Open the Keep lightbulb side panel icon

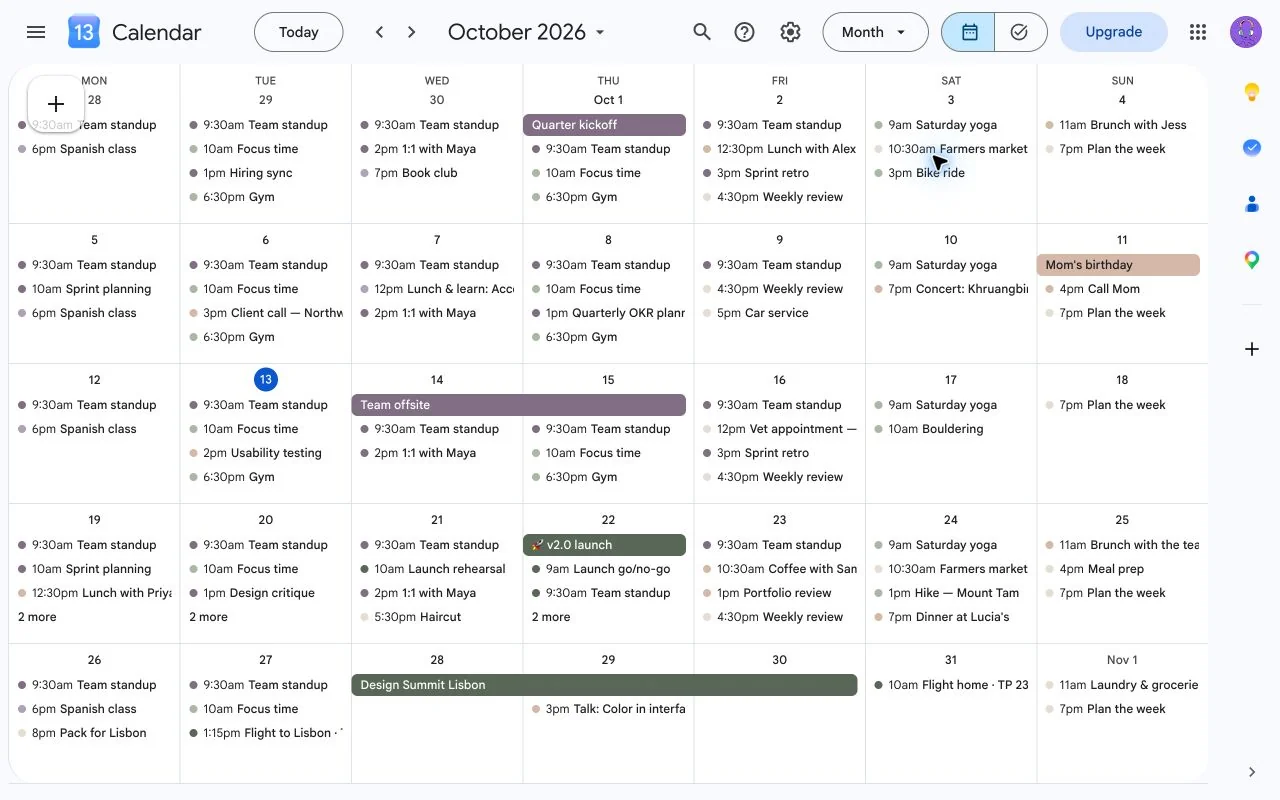pos(1251,93)
